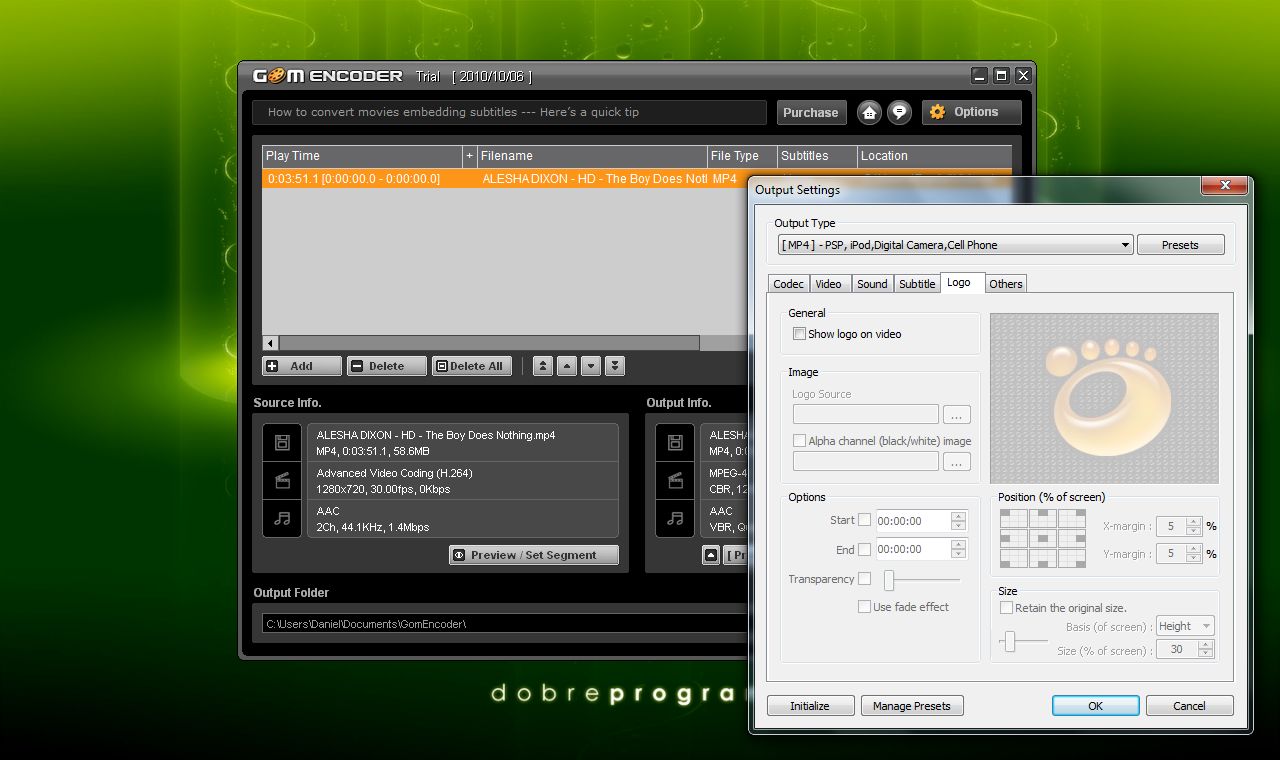Switch to the Sound tab
1280x760 pixels.
(872, 284)
